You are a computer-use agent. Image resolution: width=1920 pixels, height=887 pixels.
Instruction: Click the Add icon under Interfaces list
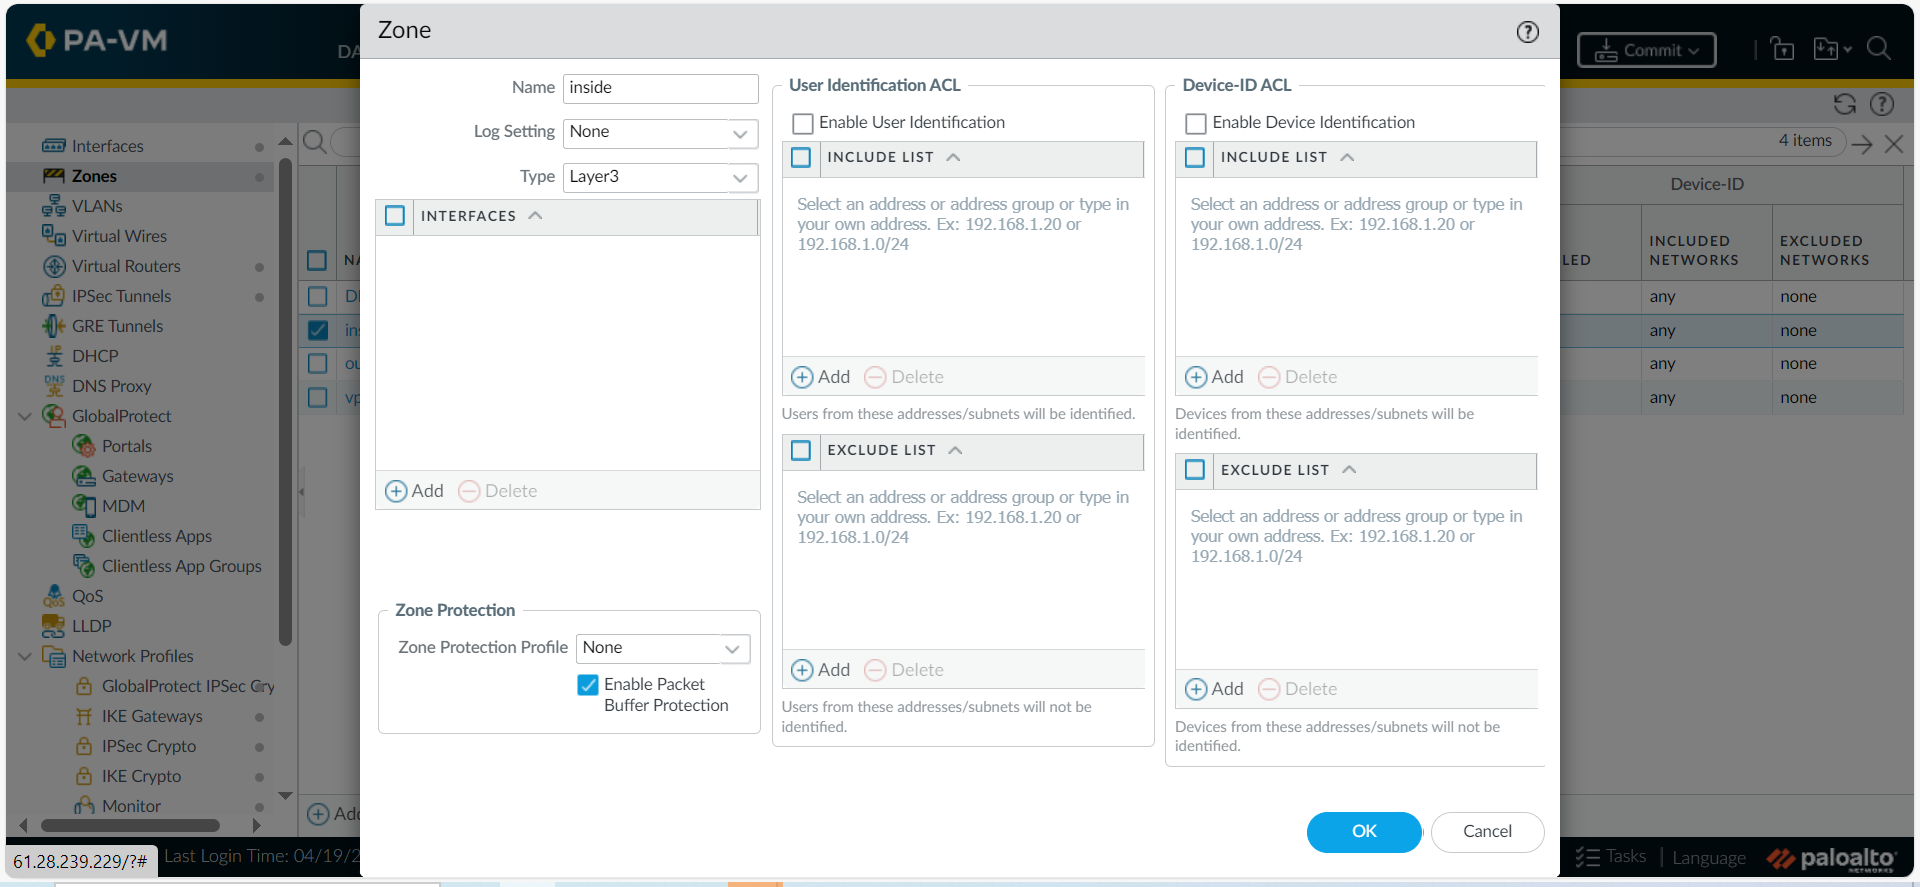point(396,491)
